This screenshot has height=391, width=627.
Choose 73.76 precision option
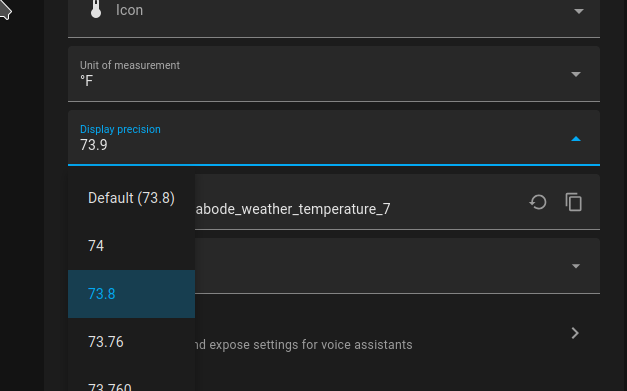click(132, 342)
